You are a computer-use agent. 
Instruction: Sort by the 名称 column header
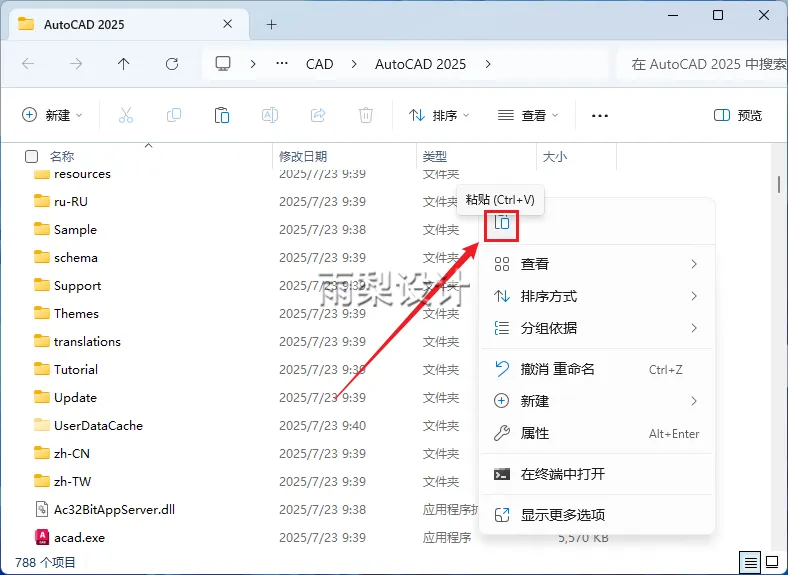click(x=62, y=156)
